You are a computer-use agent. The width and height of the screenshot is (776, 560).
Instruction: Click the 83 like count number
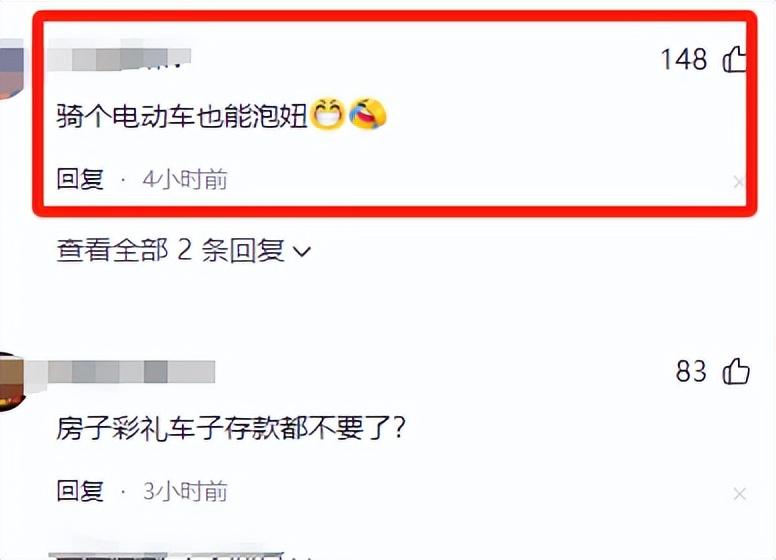coord(691,372)
